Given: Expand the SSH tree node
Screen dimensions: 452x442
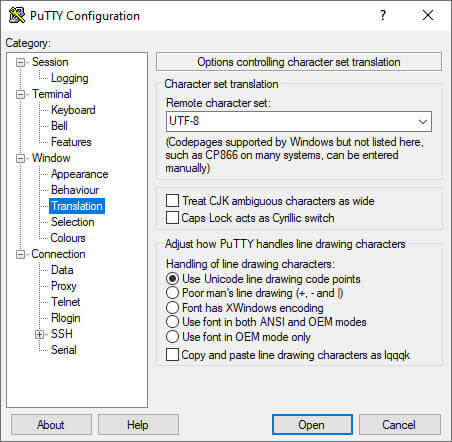Looking at the screenshot, I should (x=40, y=334).
